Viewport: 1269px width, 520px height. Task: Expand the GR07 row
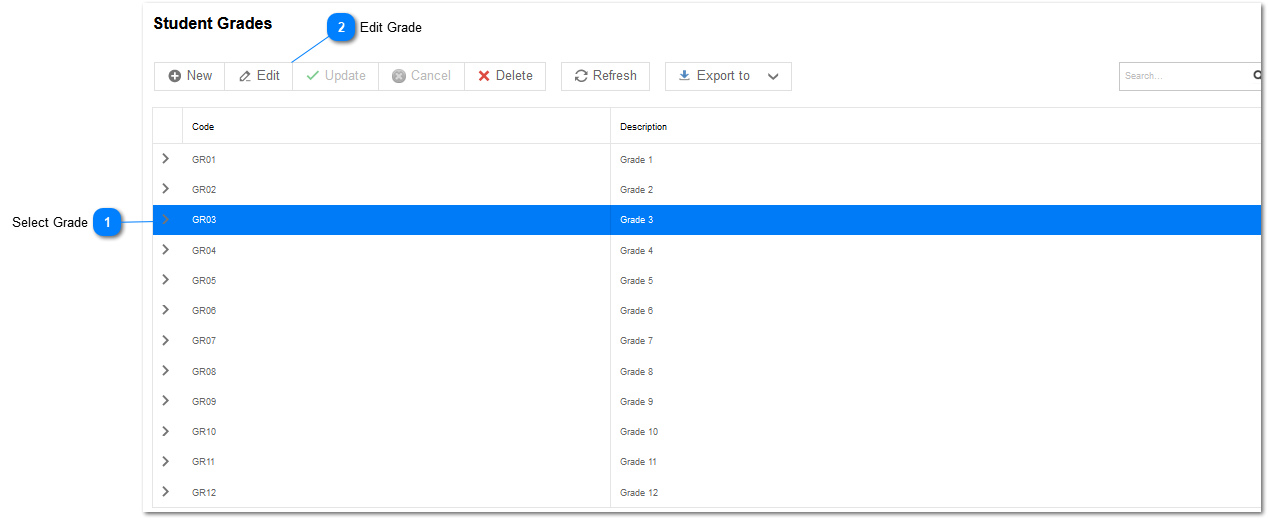click(x=166, y=340)
